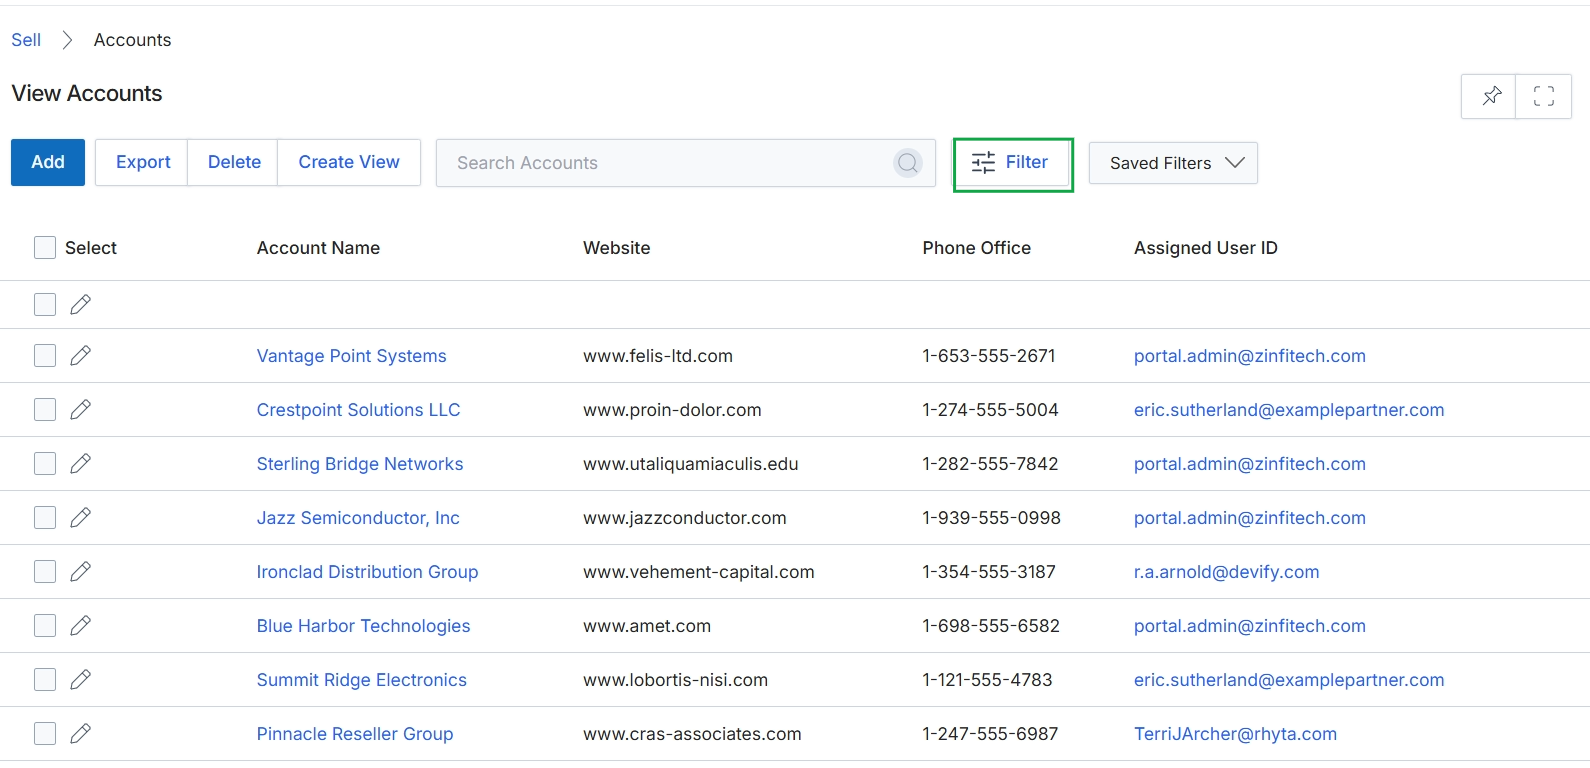
Task: Select website www.jazzconductor.com
Action: click(685, 518)
